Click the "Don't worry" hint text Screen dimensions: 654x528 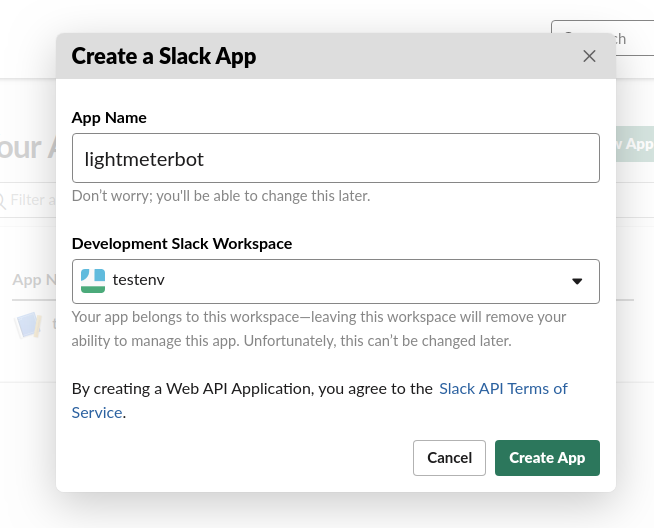click(221, 196)
